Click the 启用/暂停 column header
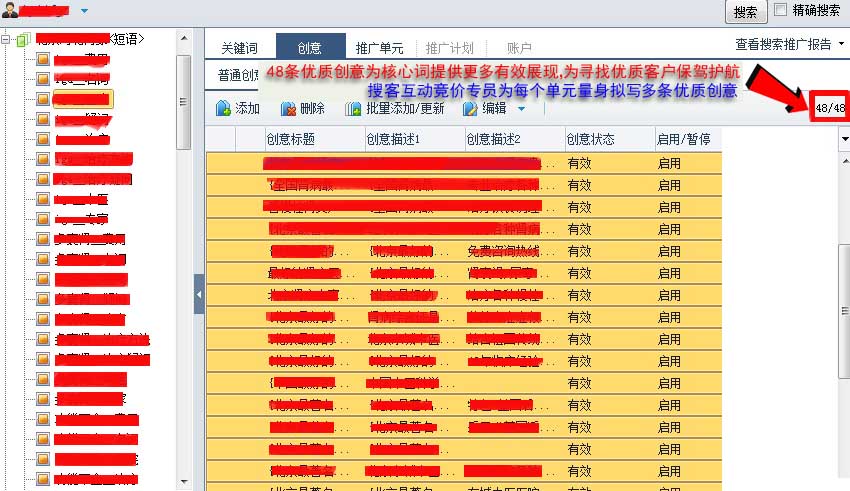 point(682,139)
